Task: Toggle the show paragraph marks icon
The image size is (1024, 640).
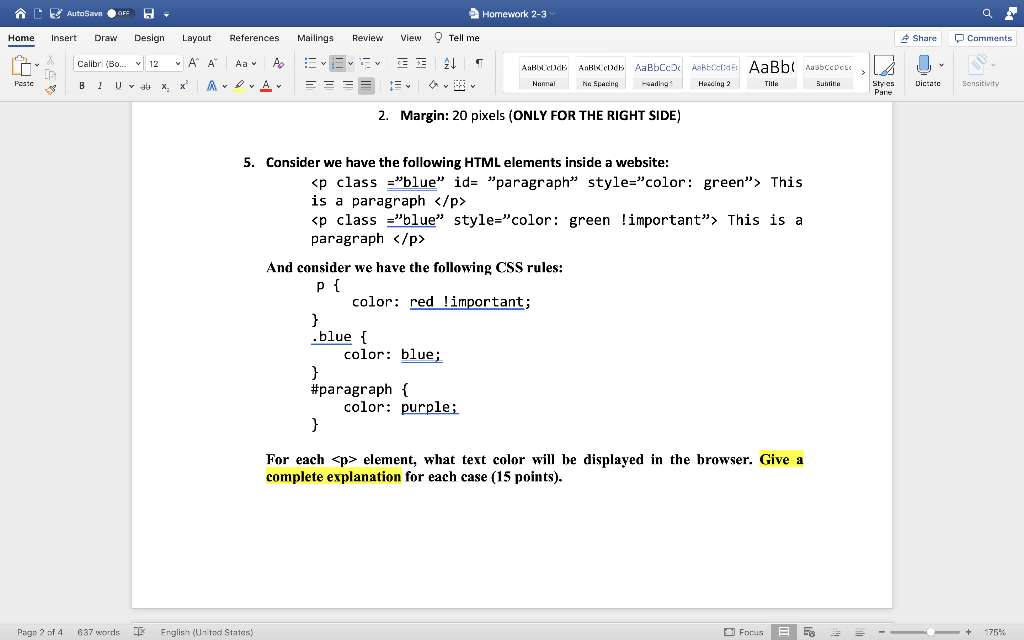Action: (479, 63)
